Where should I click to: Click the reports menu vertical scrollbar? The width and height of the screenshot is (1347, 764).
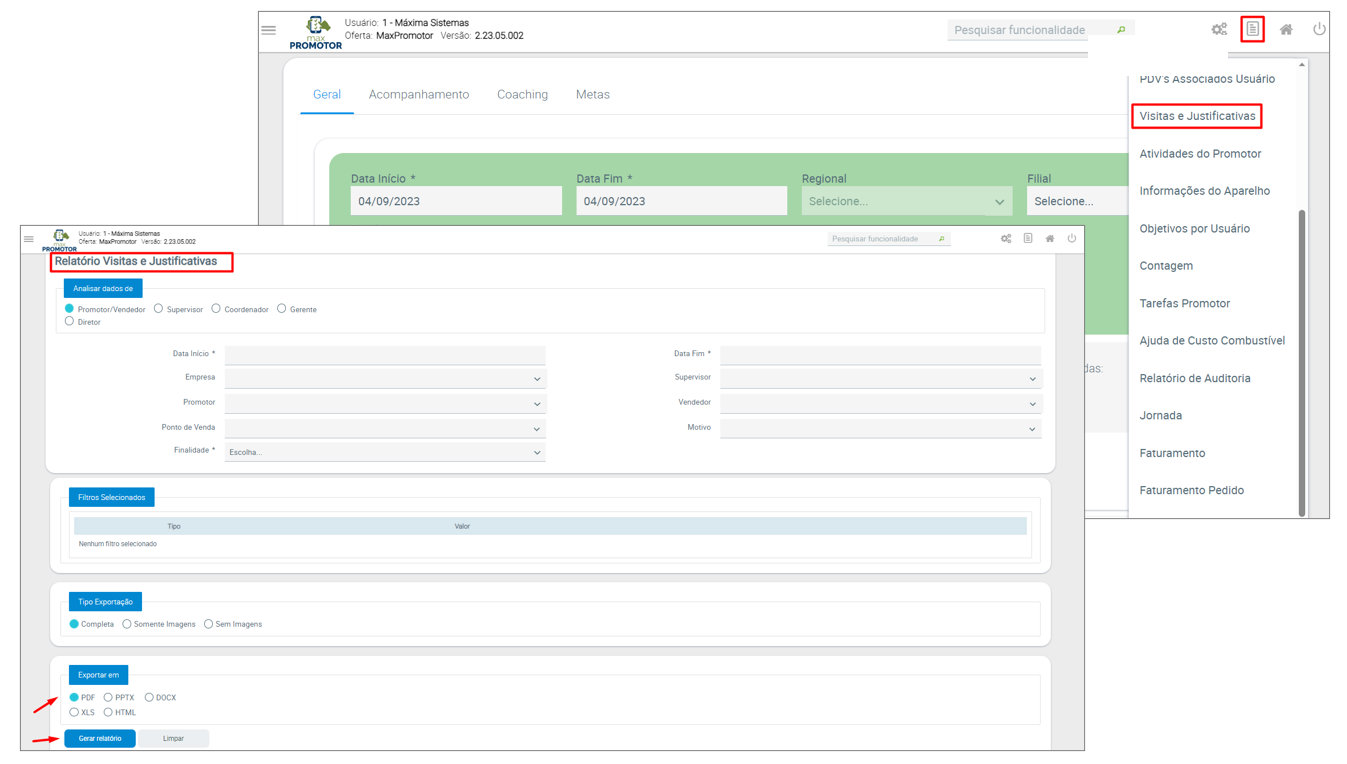tap(1301, 360)
